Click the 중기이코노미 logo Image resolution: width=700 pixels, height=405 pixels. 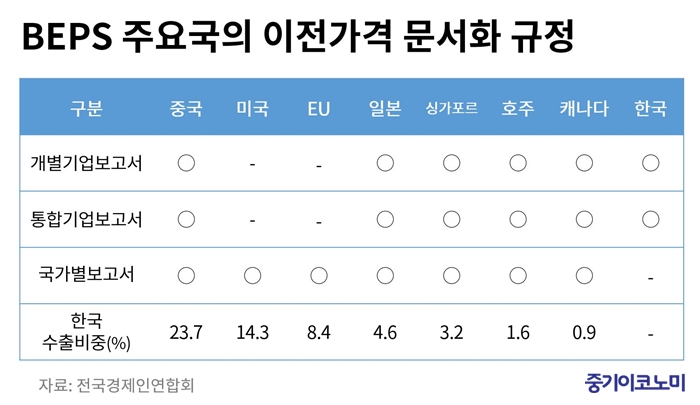(x=634, y=383)
